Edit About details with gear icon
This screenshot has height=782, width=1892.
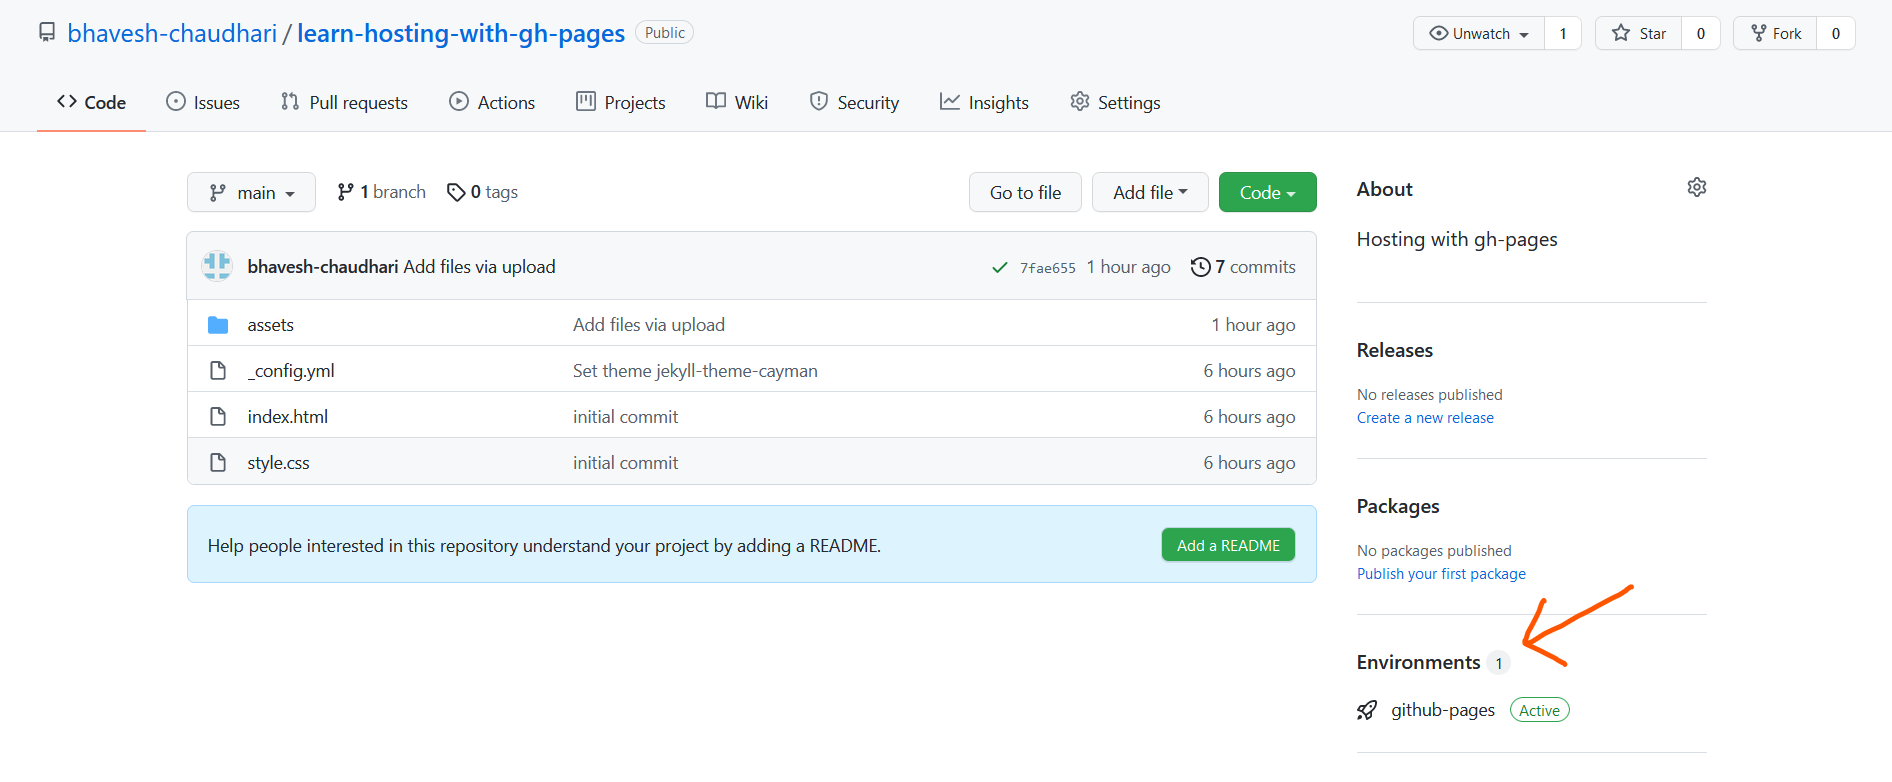coord(1697,187)
